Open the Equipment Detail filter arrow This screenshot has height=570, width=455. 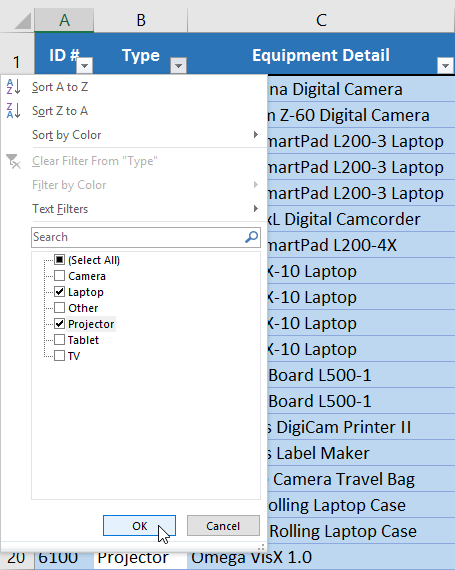(x=445, y=65)
